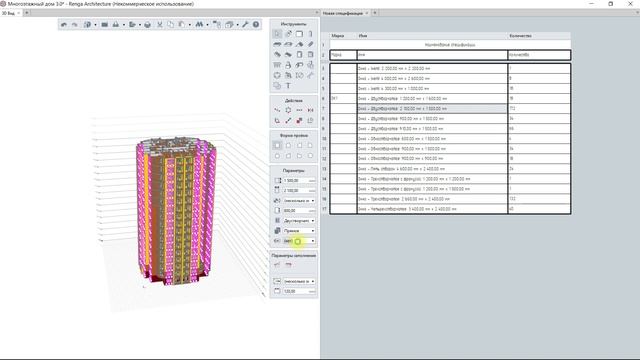The width and height of the screenshot is (640, 360).
Task: Expand the '(нет)' dropdown in Параметры
Action: [x=313, y=241]
